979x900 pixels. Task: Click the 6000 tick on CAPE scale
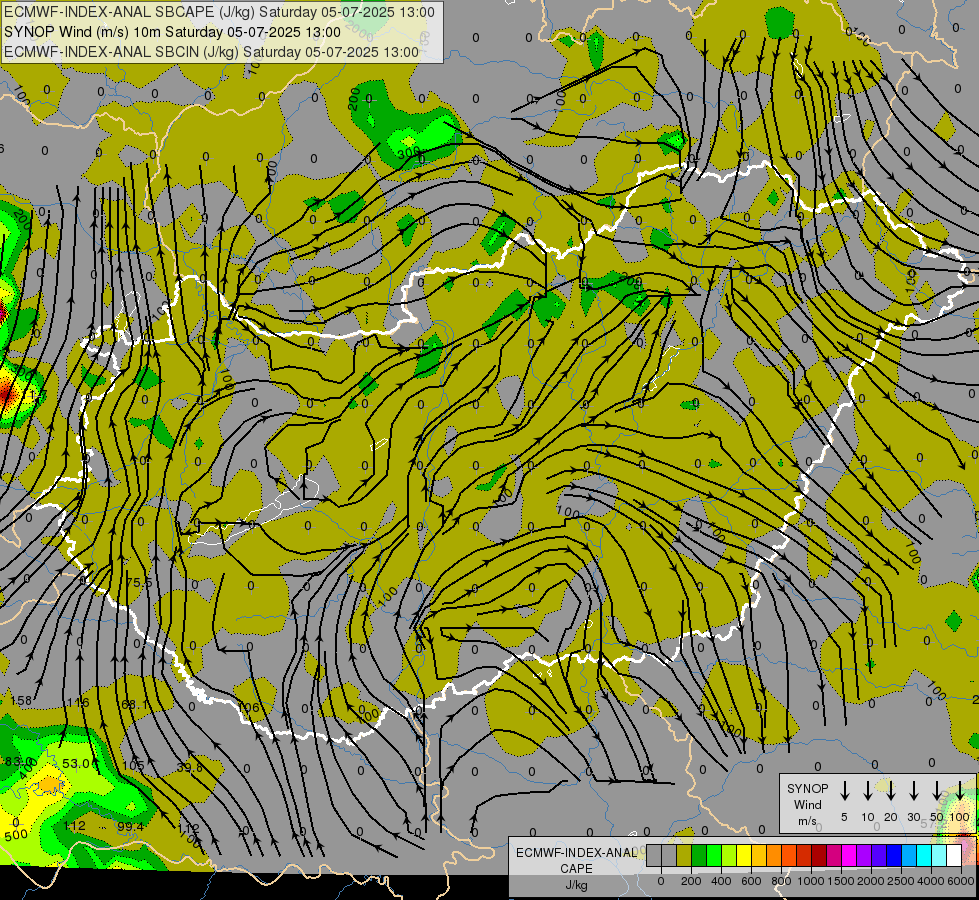(960, 881)
